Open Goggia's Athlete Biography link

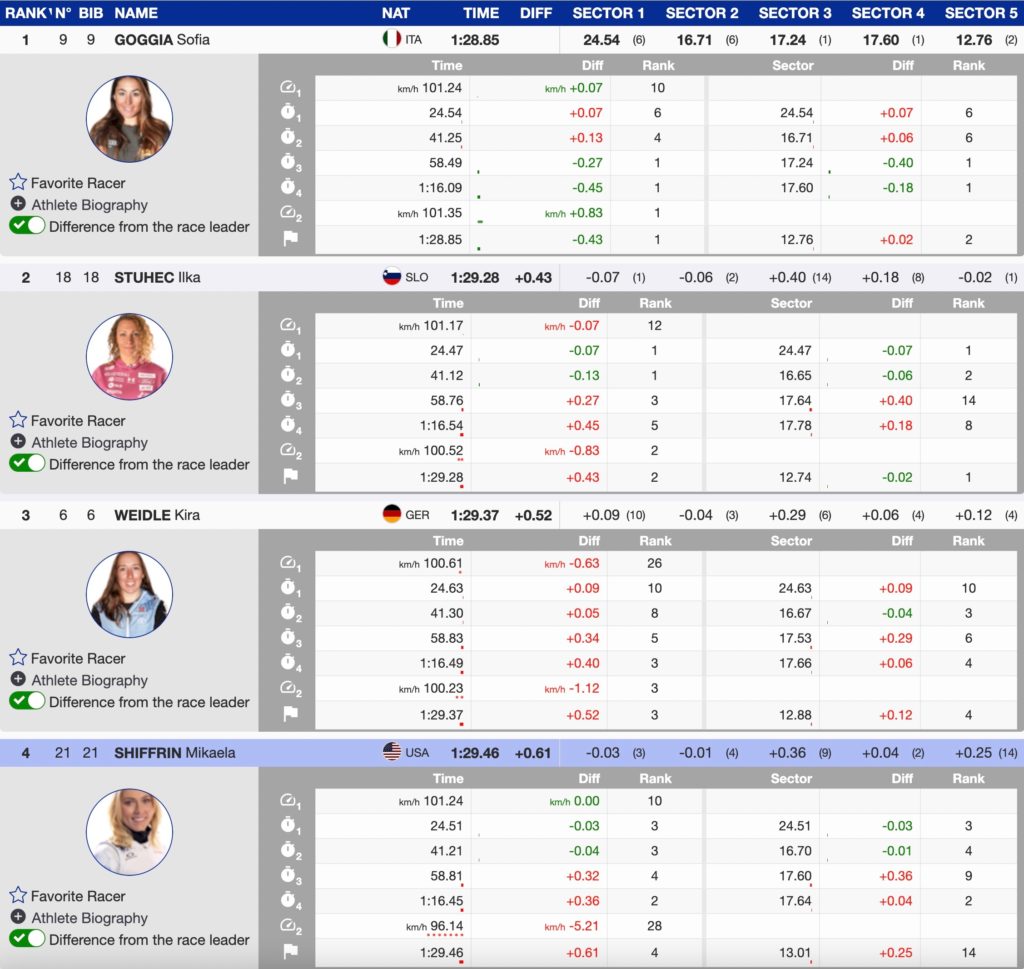[89, 205]
